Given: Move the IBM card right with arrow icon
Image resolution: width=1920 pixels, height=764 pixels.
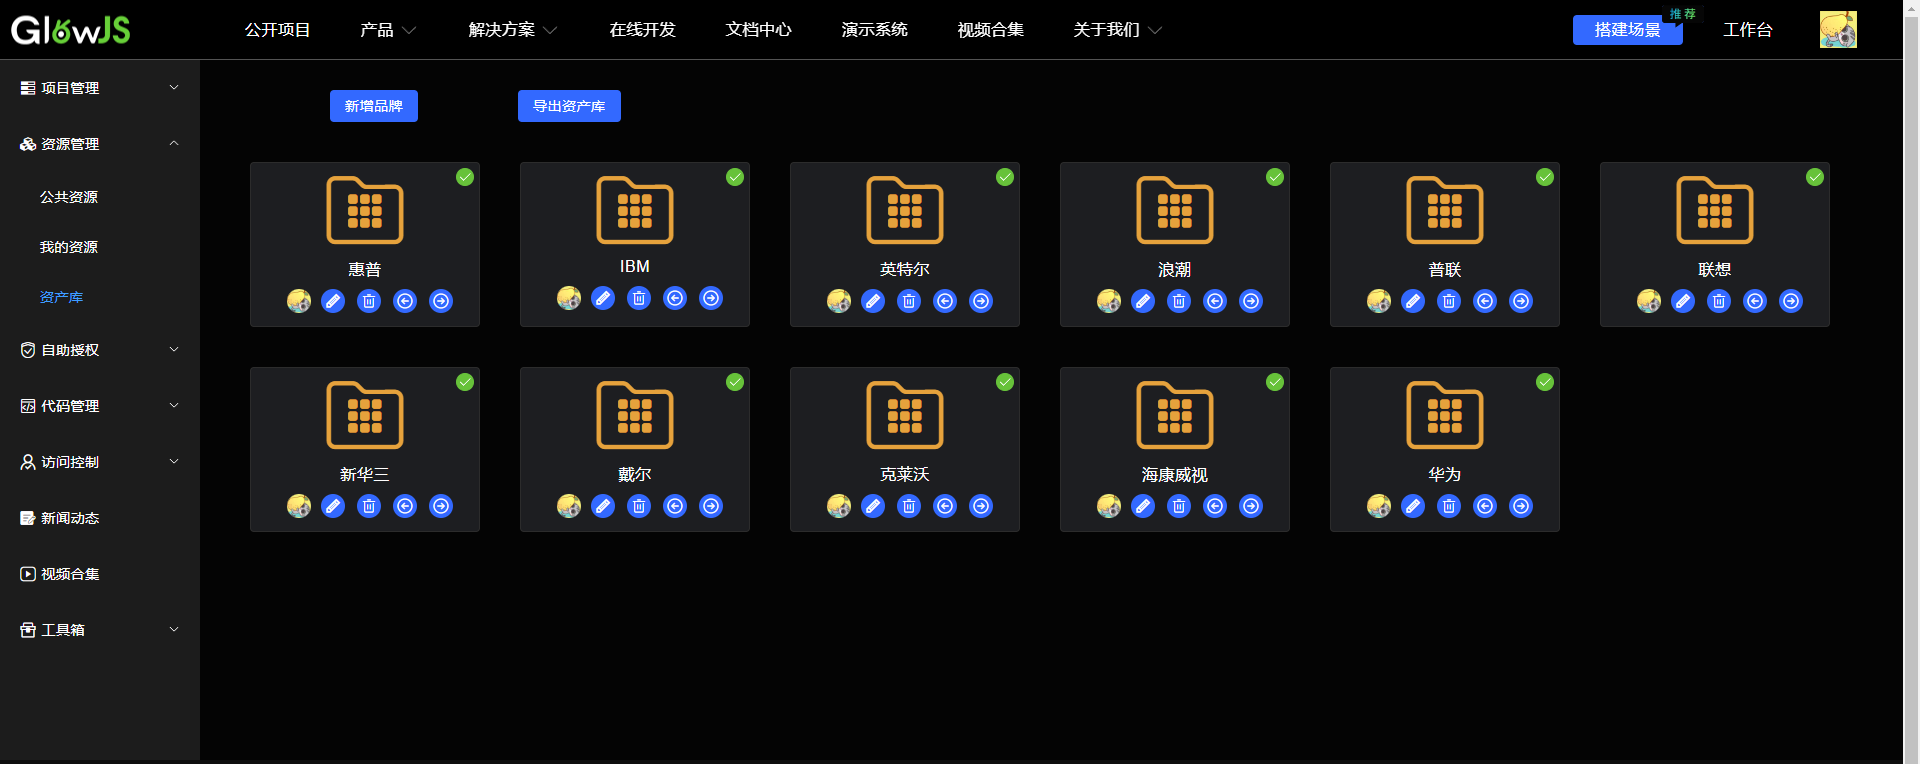Looking at the screenshot, I should (711, 298).
